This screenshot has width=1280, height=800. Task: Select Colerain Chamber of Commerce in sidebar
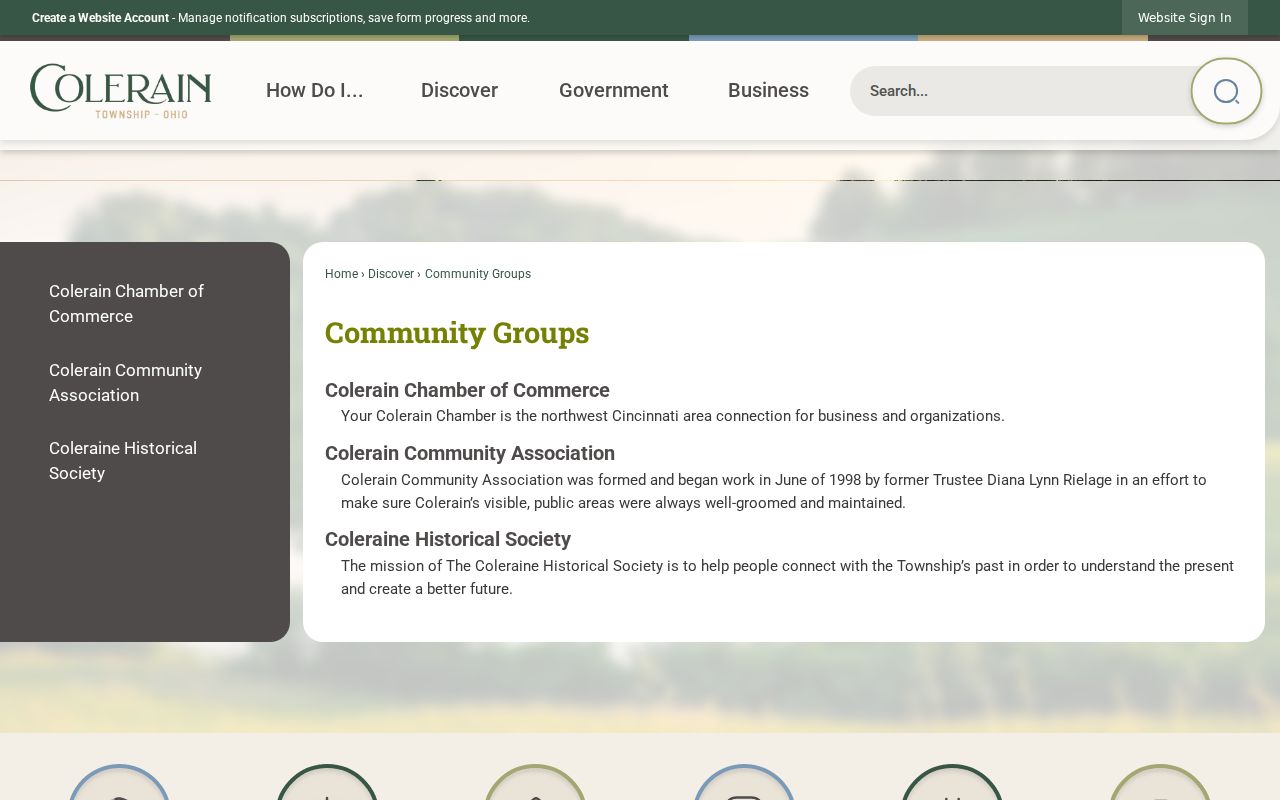(x=126, y=304)
